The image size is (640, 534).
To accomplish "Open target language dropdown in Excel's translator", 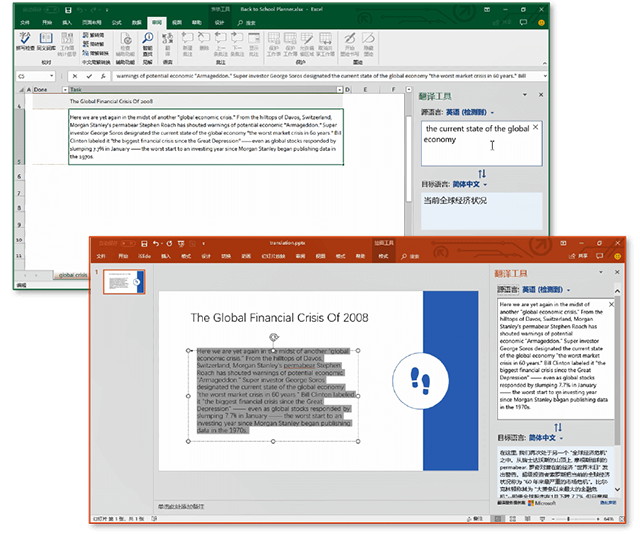I will coord(485,185).
